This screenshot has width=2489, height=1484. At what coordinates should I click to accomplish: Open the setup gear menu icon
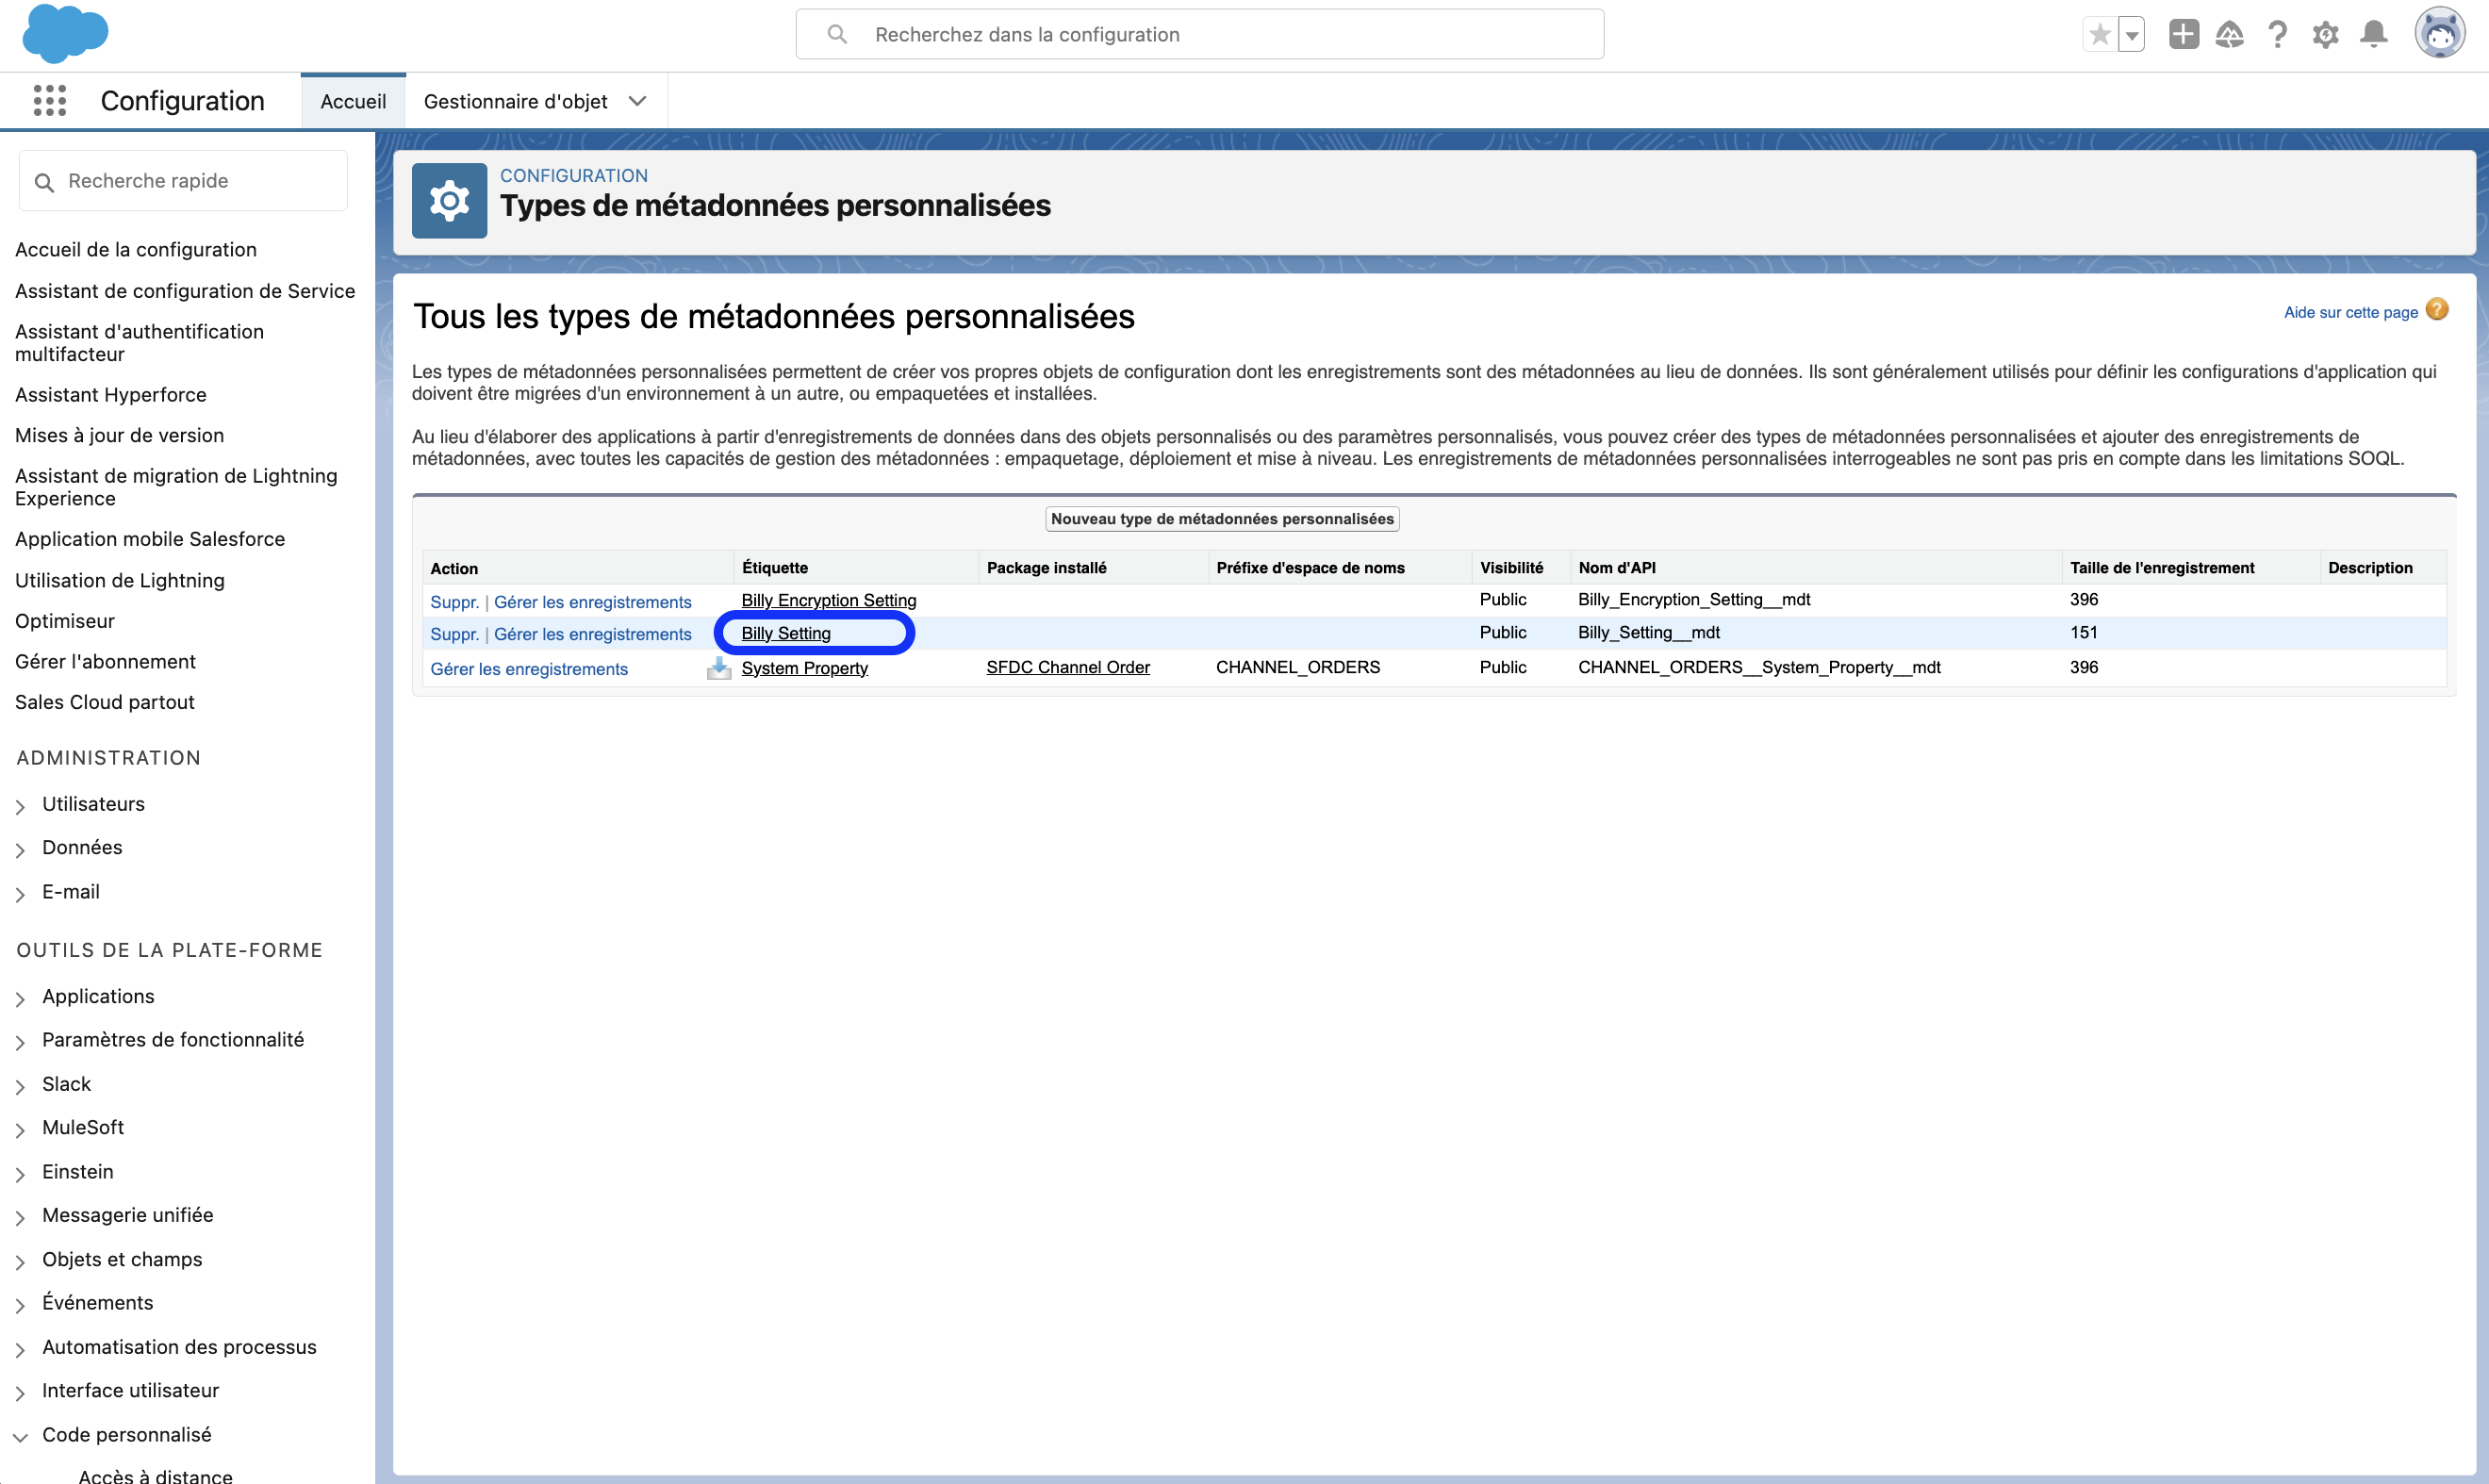coord(2325,35)
